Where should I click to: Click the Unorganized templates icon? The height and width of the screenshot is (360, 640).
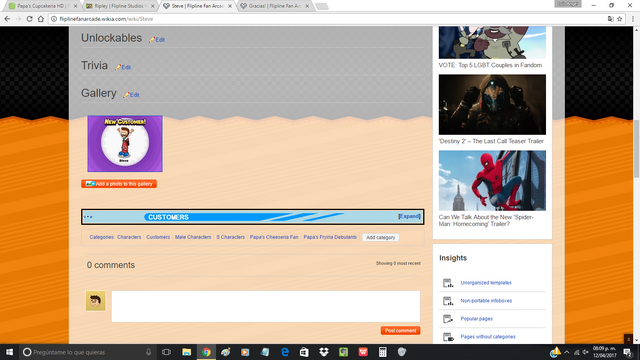coord(448,282)
